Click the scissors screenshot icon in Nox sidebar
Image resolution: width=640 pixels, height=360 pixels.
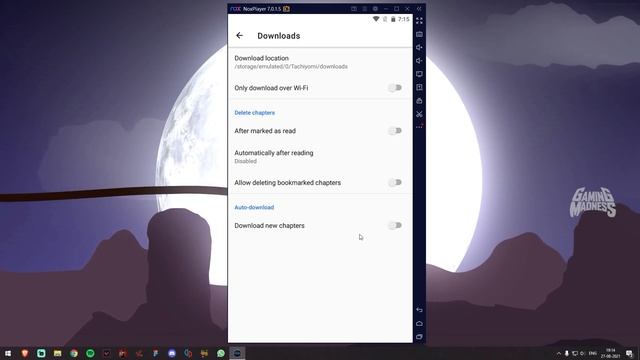pos(419,114)
